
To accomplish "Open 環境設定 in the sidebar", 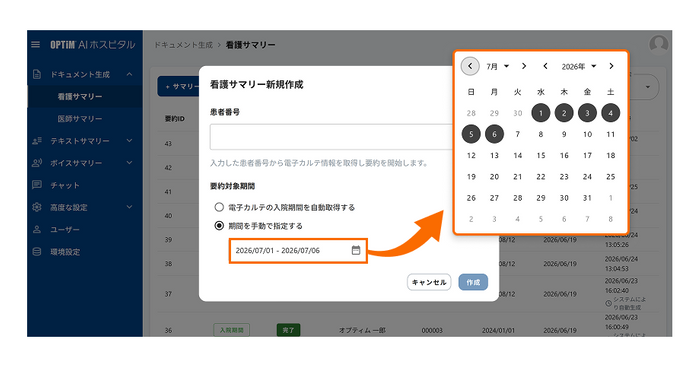I will (x=65, y=252).
